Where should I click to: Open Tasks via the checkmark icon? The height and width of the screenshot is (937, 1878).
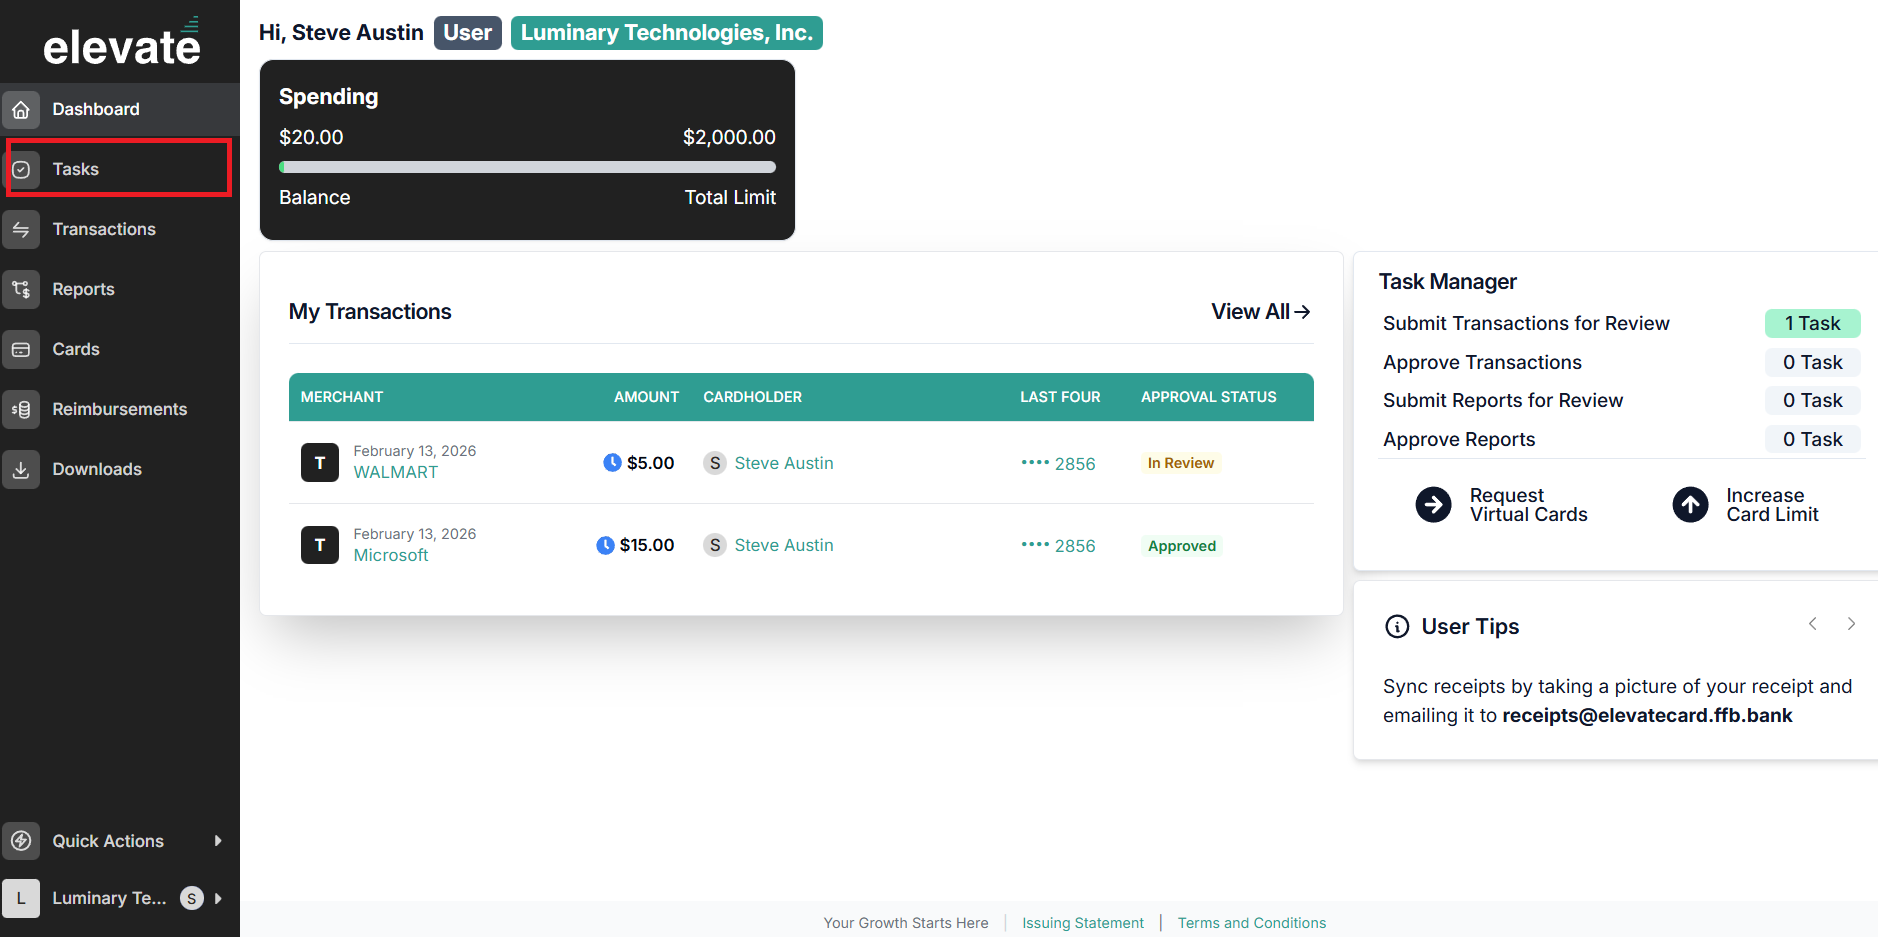(x=21, y=170)
